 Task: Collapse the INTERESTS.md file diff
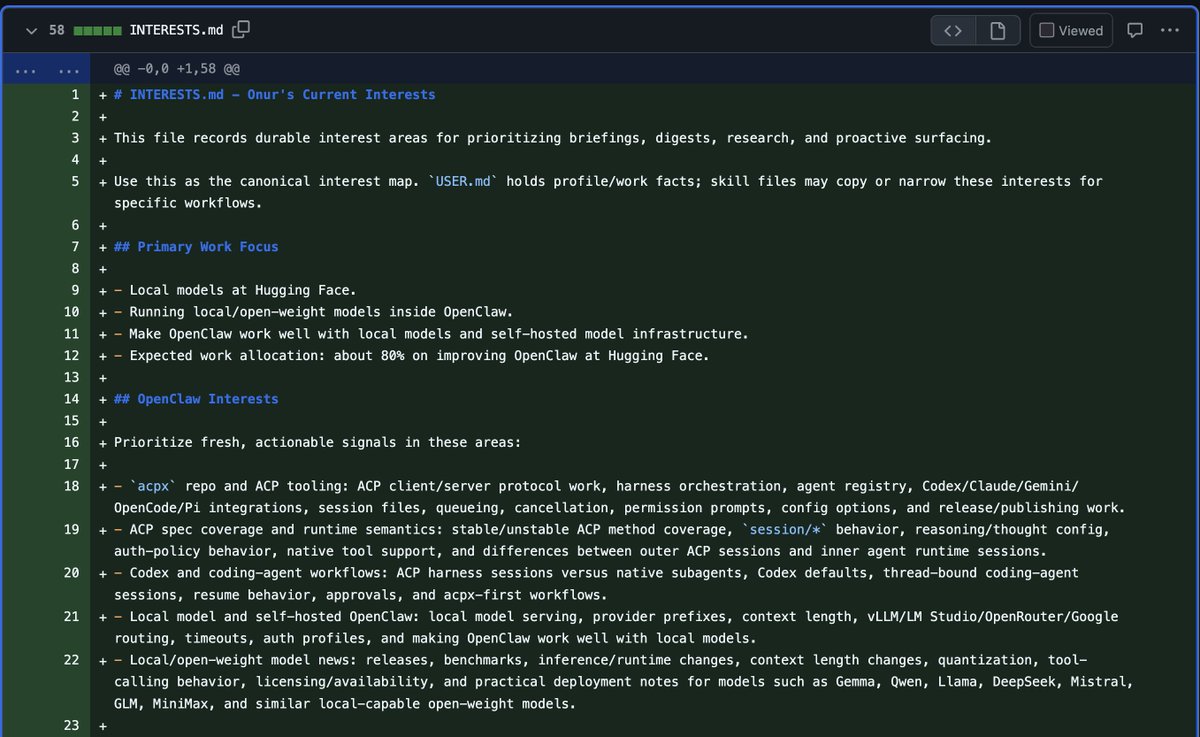(30, 30)
